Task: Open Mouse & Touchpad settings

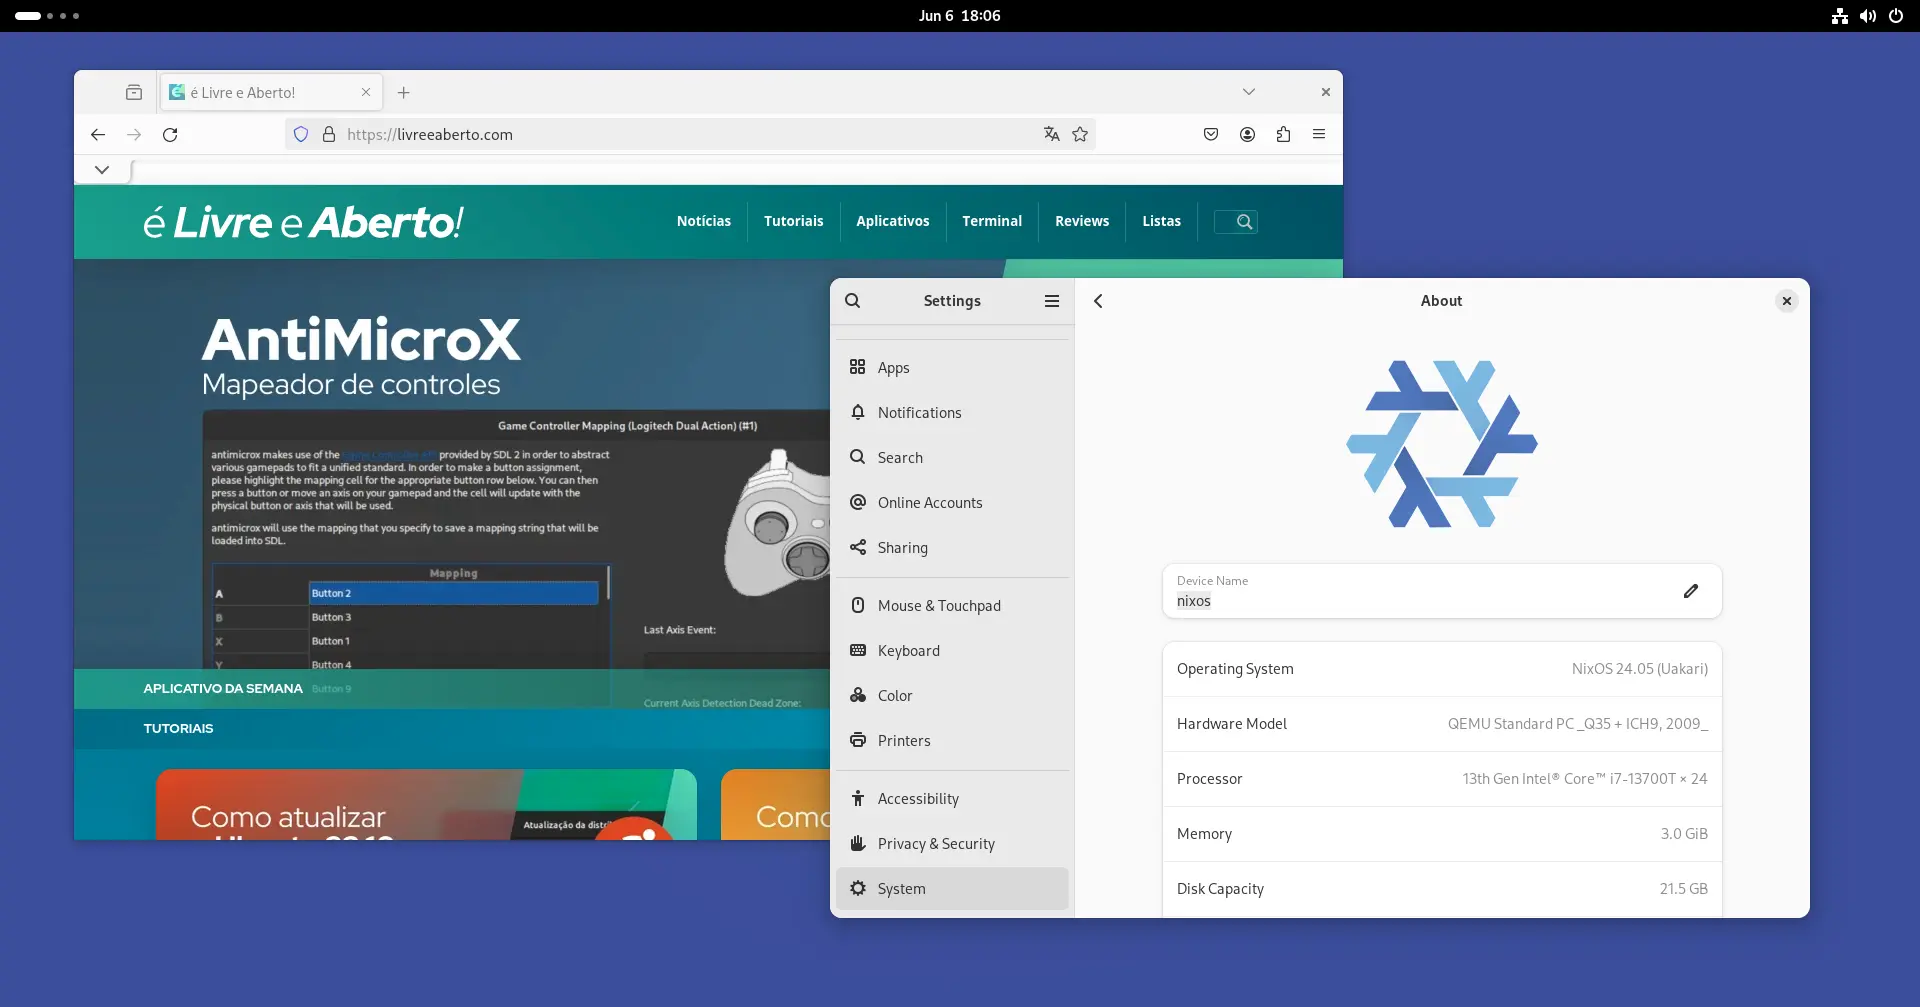Action: coord(952,605)
